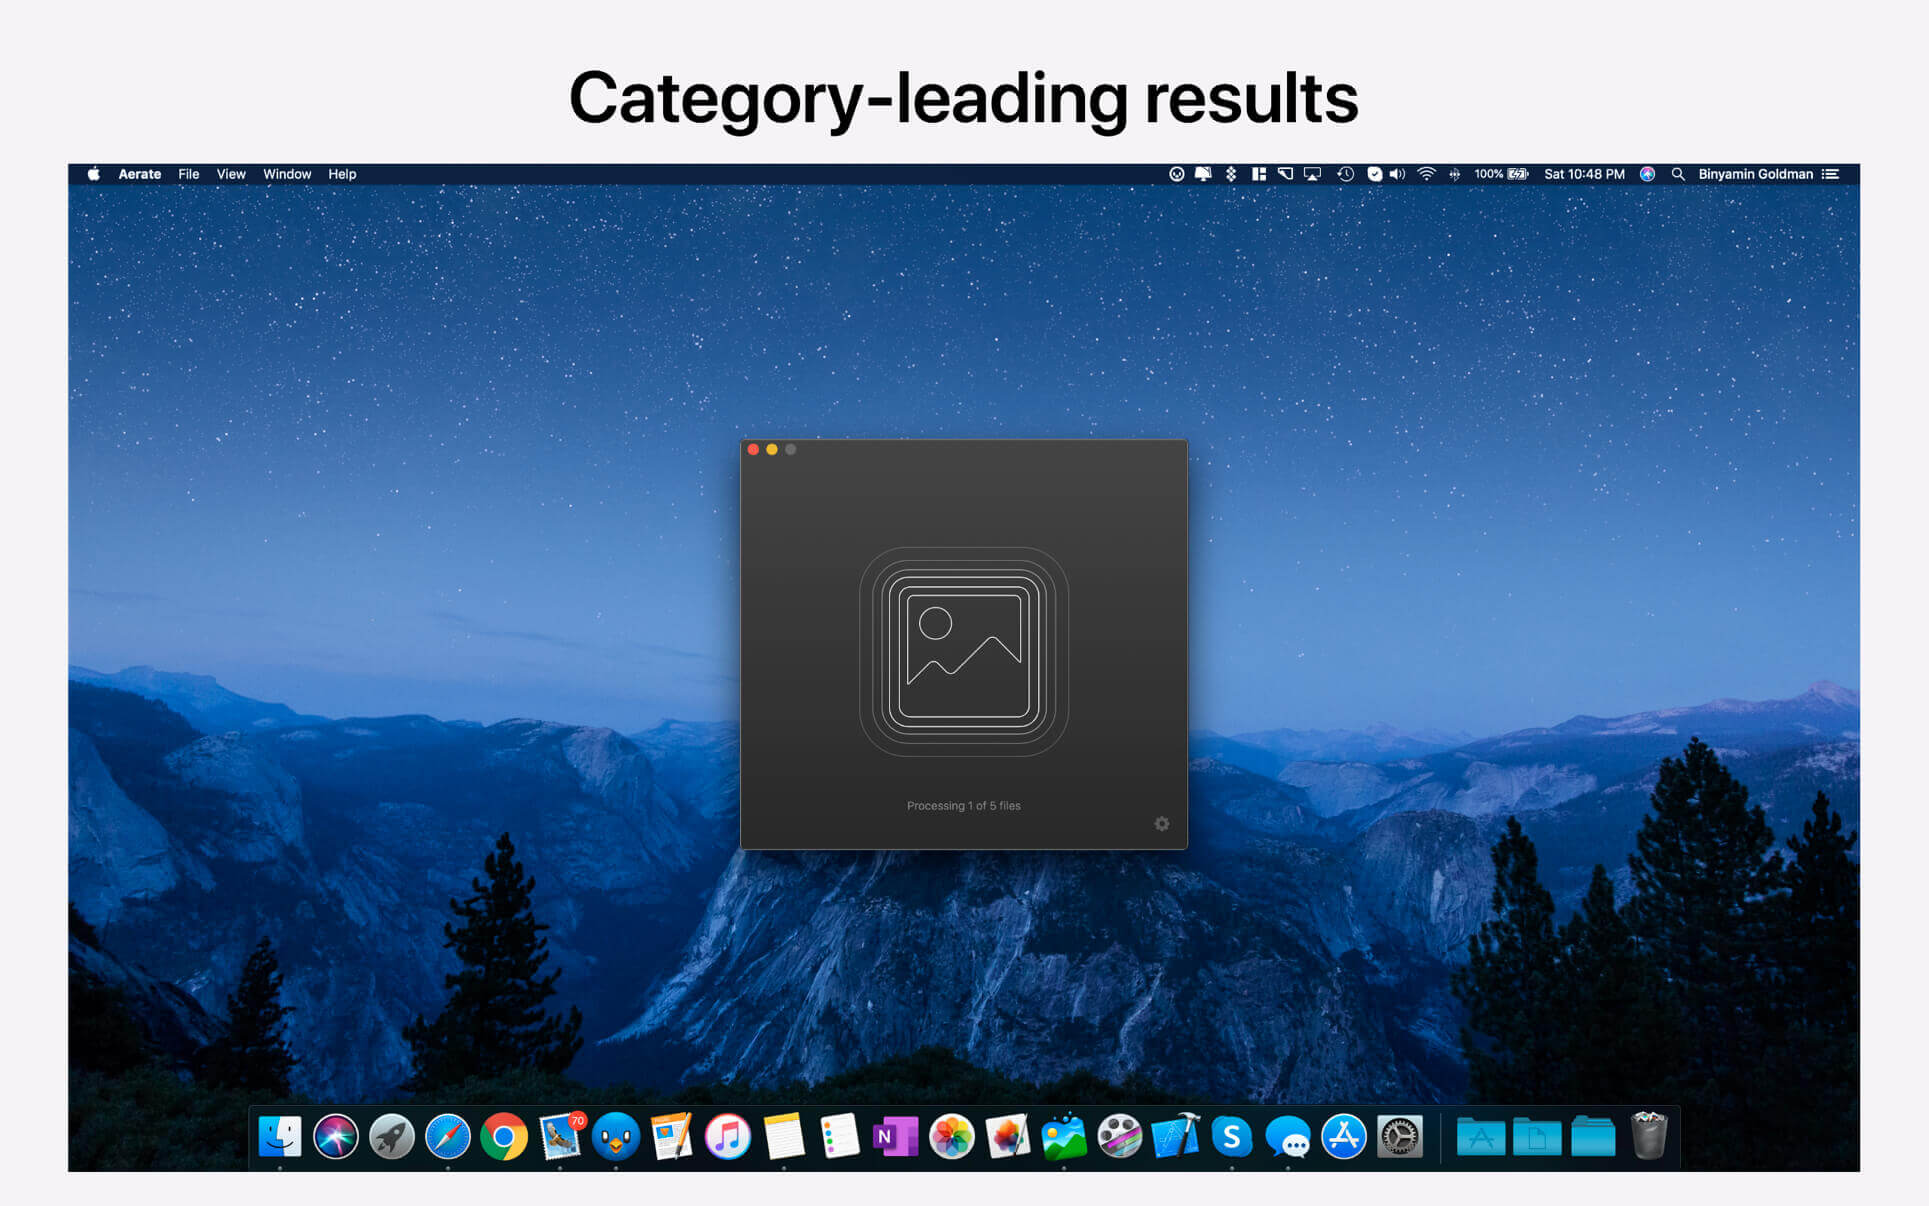Viewport: 1929px width, 1206px height.
Task: Click the Spotlight search magnifier
Action: coord(1678,174)
